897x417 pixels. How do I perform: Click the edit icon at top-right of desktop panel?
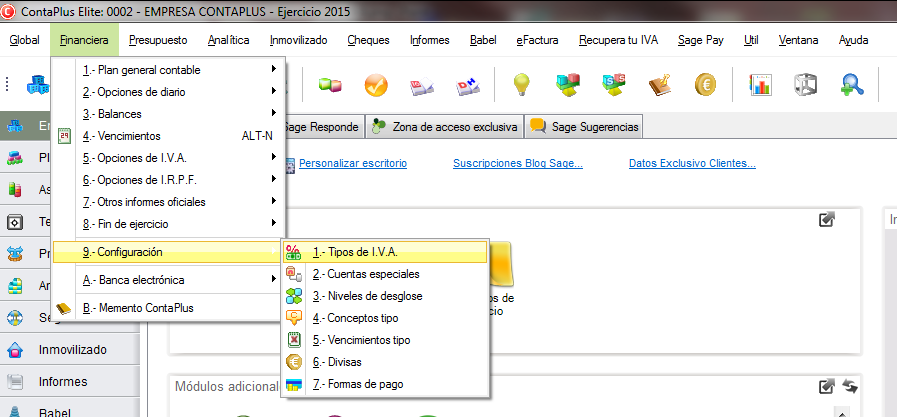826,219
